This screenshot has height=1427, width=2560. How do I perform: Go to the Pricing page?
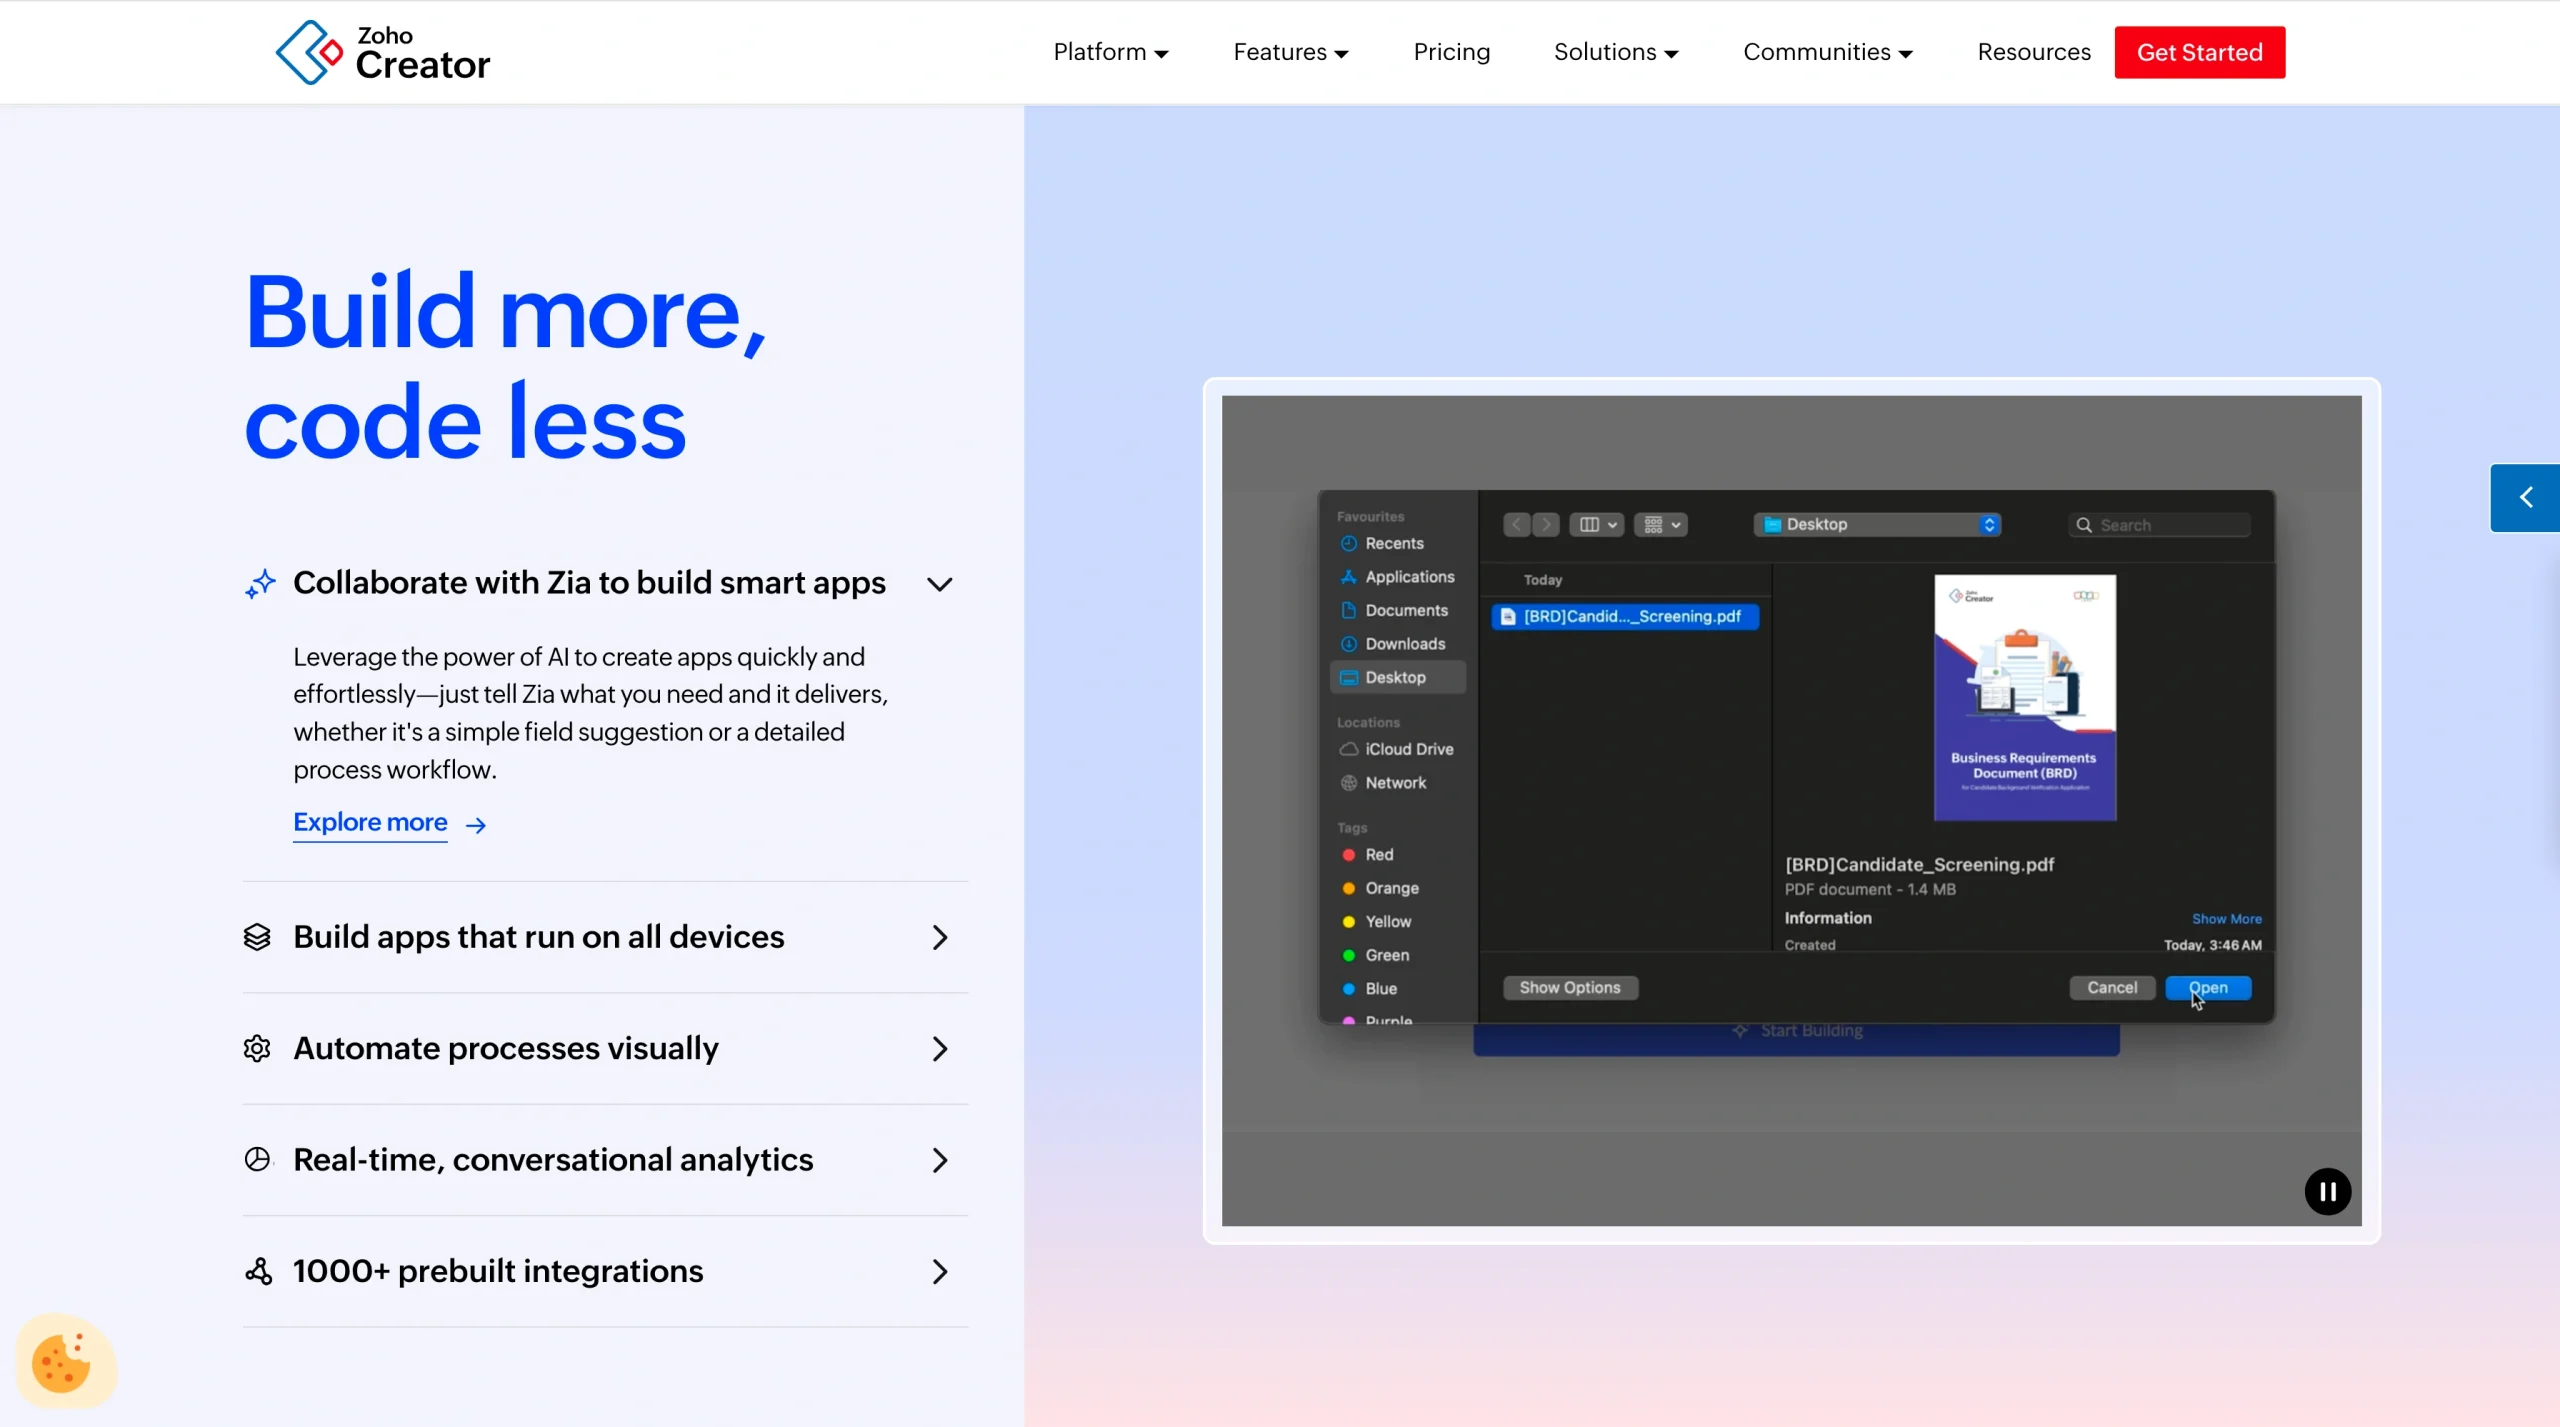[1451, 52]
